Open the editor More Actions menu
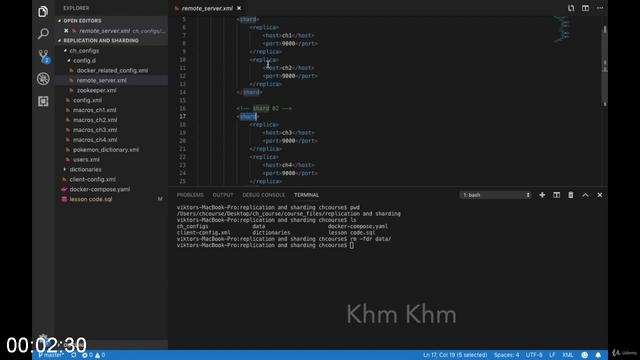This screenshot has height=360, width=640. tap(600, 8)
